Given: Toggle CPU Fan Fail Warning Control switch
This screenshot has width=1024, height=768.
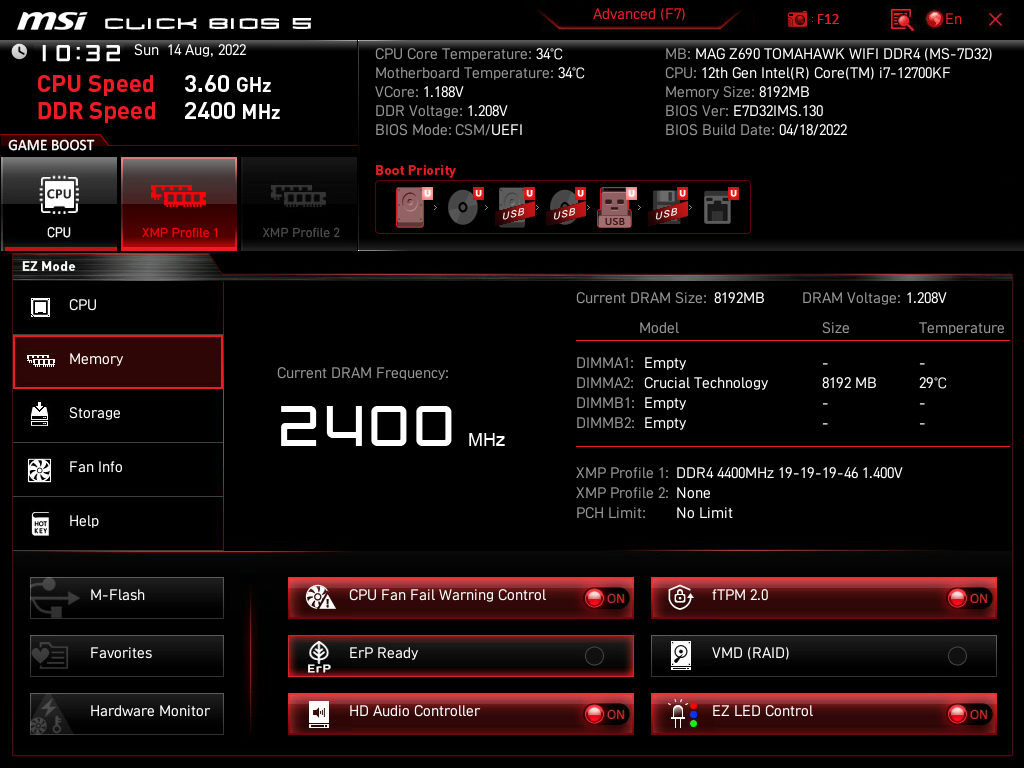Looking at the screenshot, I should coord(605,598).
